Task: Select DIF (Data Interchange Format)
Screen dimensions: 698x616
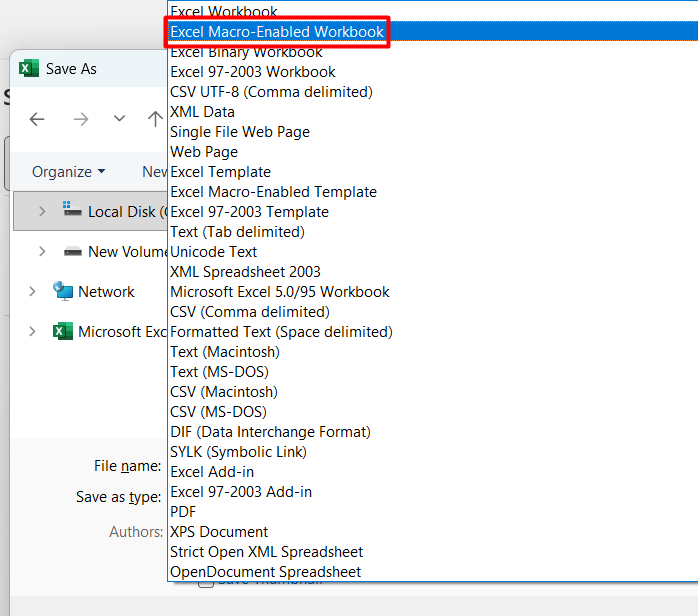Action: pos(433,432)
